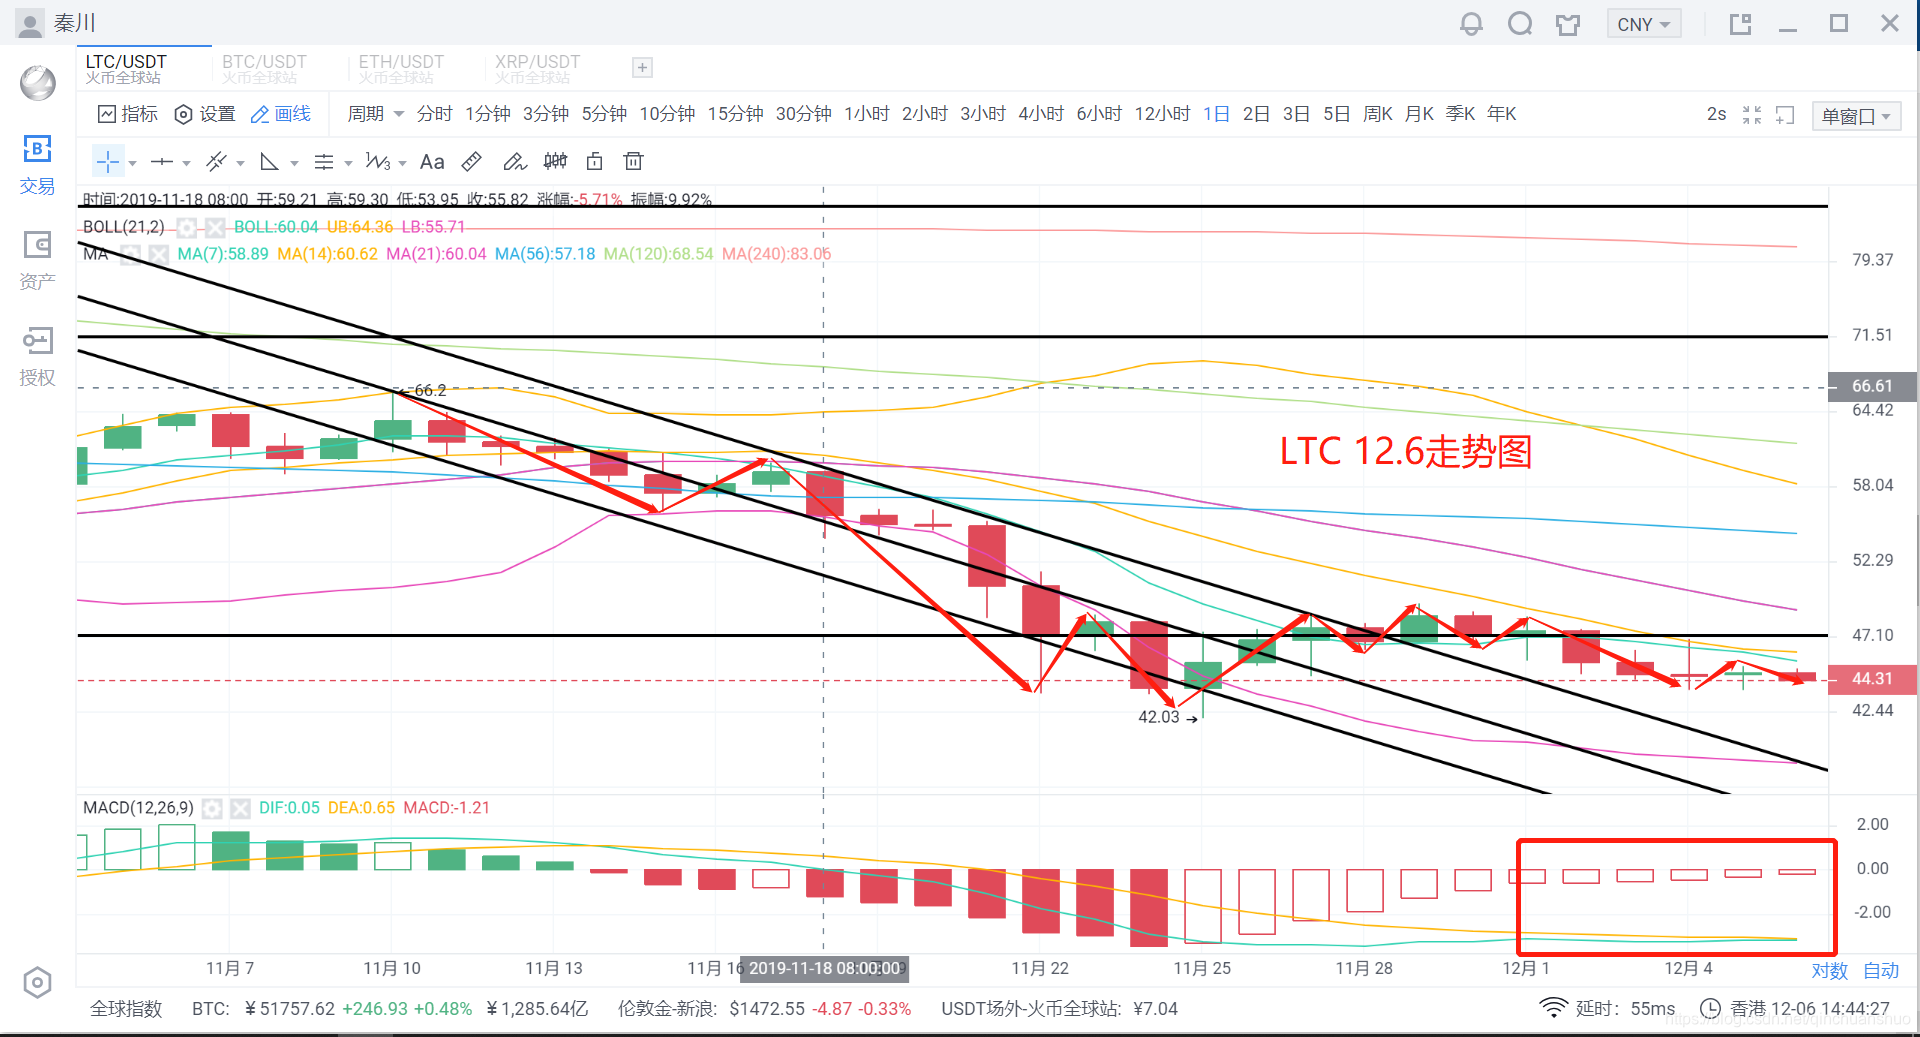The width and height of the screenshot is (1920, 1037).
Task: Click the 66.61 crosshair price label
Action: 1872,386
